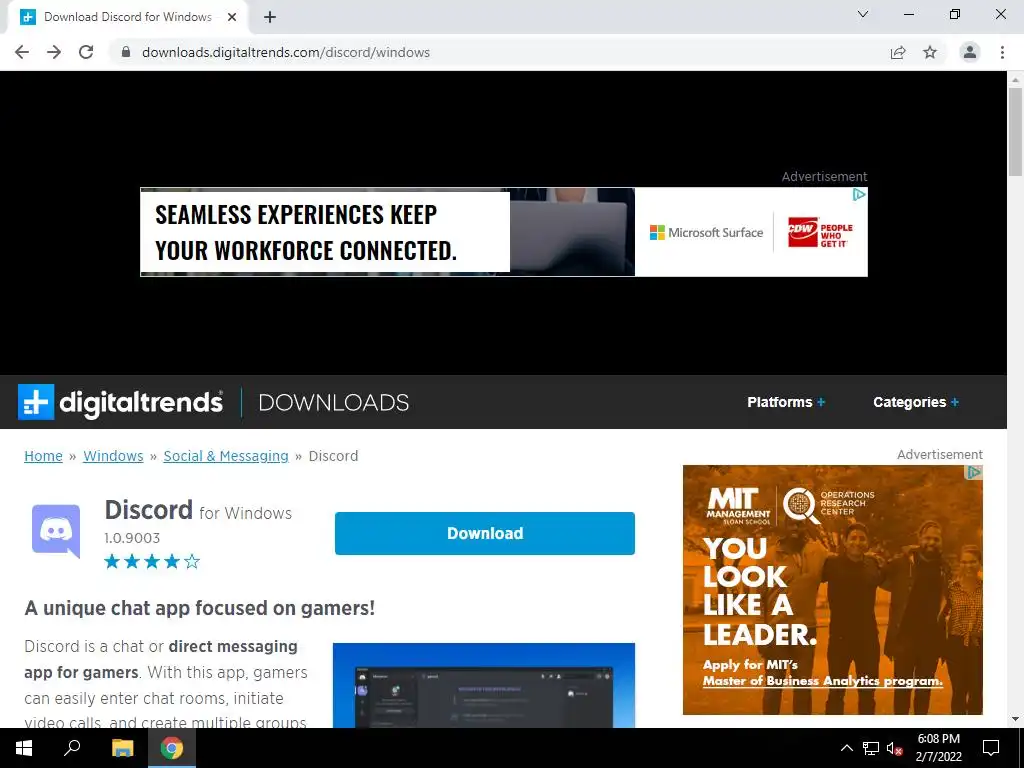The image size is (1024, 768).
Task: Open File Explorer from the taskbar
Action: click(122, 748)
